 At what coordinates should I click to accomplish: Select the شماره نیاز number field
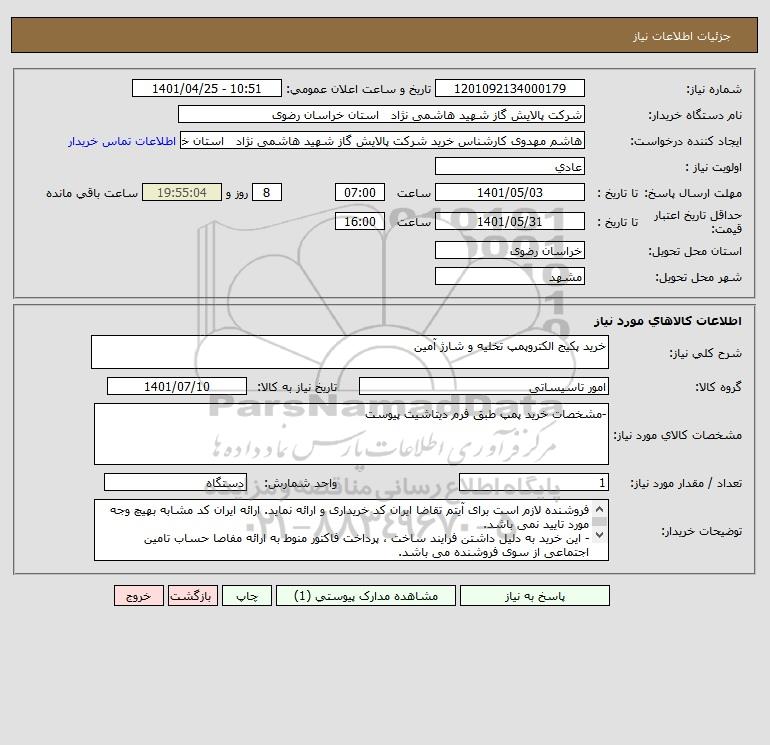510,88
